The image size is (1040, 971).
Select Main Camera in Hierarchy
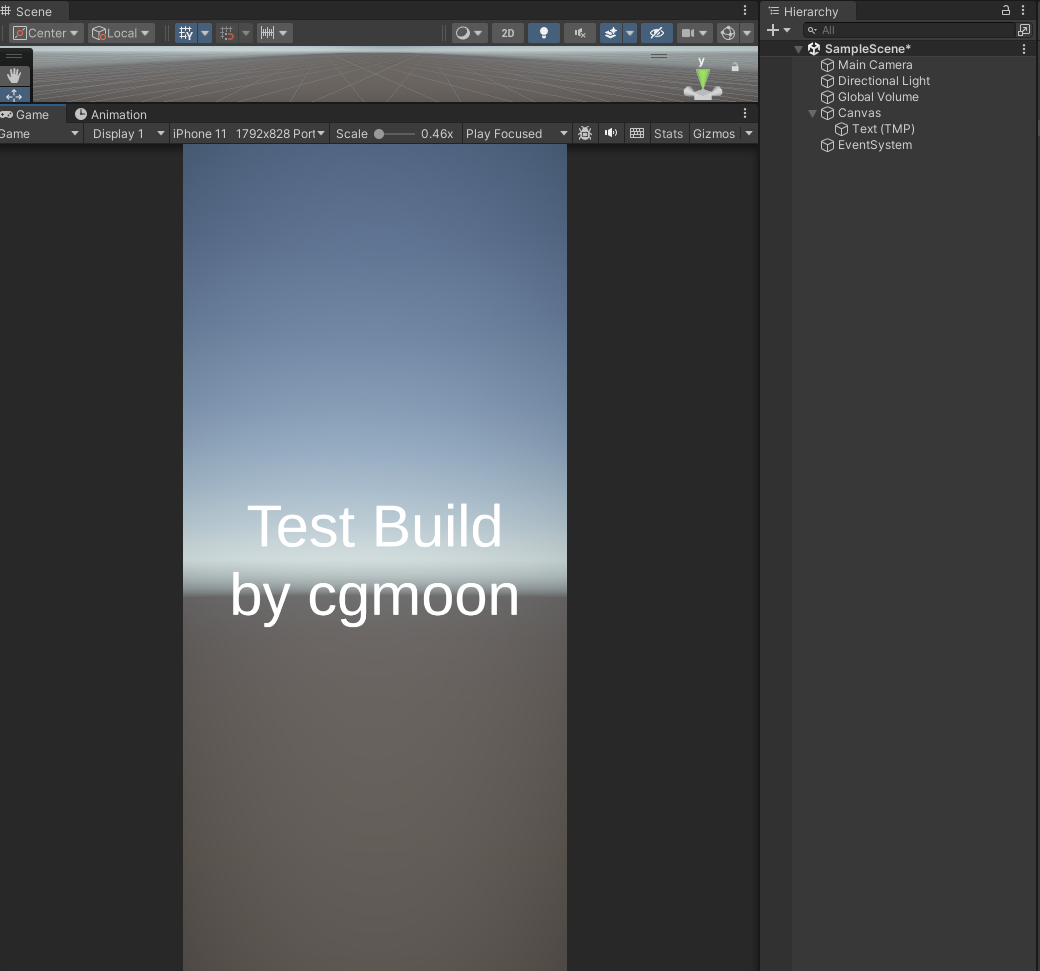875,65
